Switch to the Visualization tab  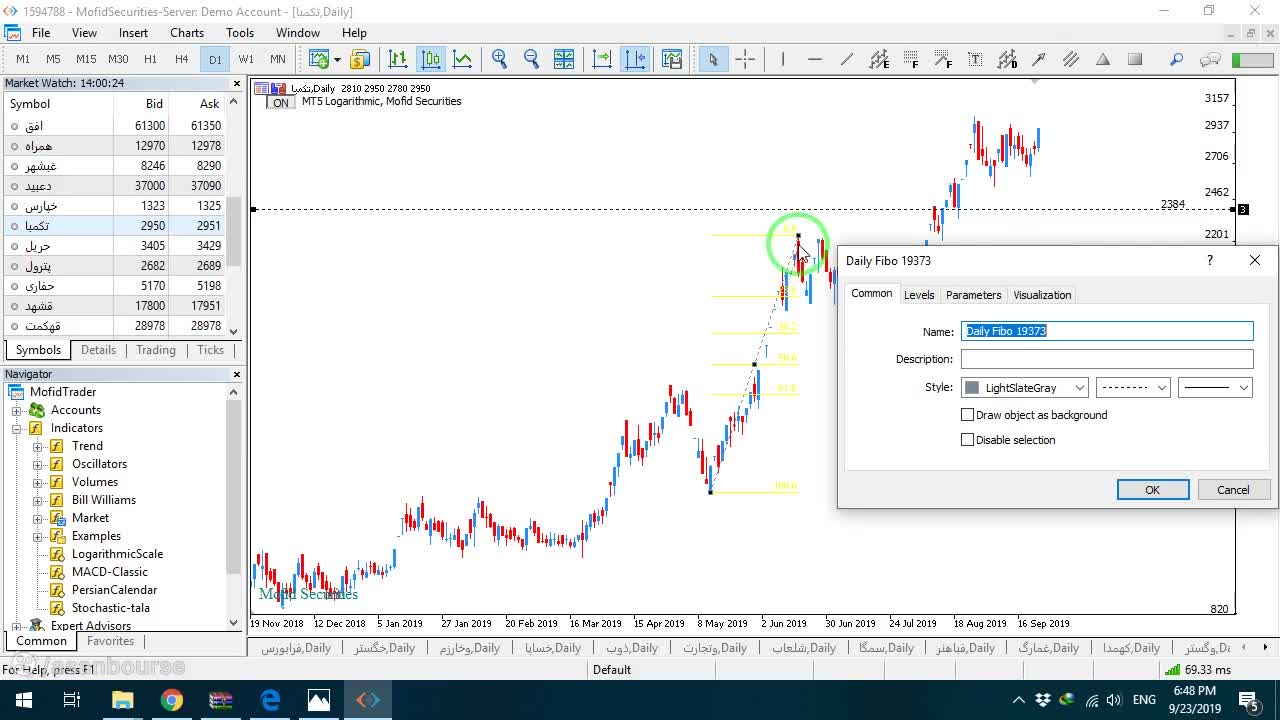click(1042, 295)
